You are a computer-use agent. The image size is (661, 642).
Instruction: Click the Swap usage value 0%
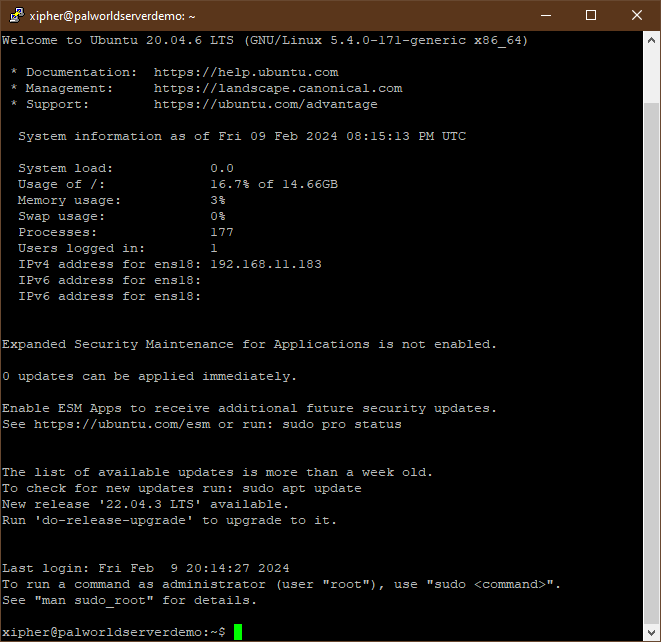tap(218, 216)
